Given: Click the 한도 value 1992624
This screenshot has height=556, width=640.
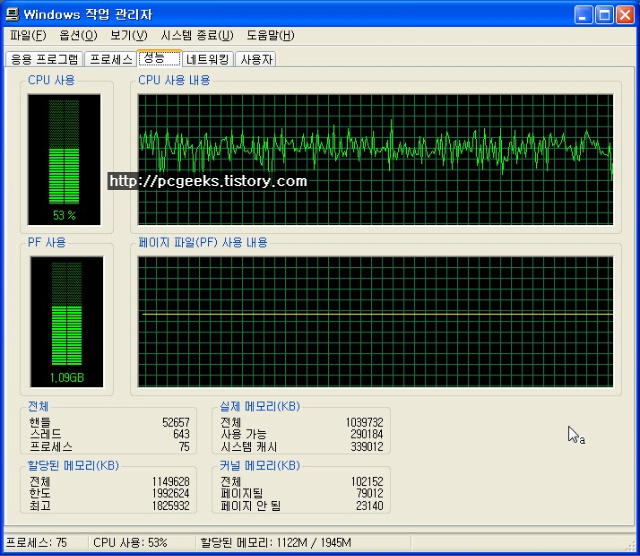Looking at the screenshot, I should coord(171,494).
